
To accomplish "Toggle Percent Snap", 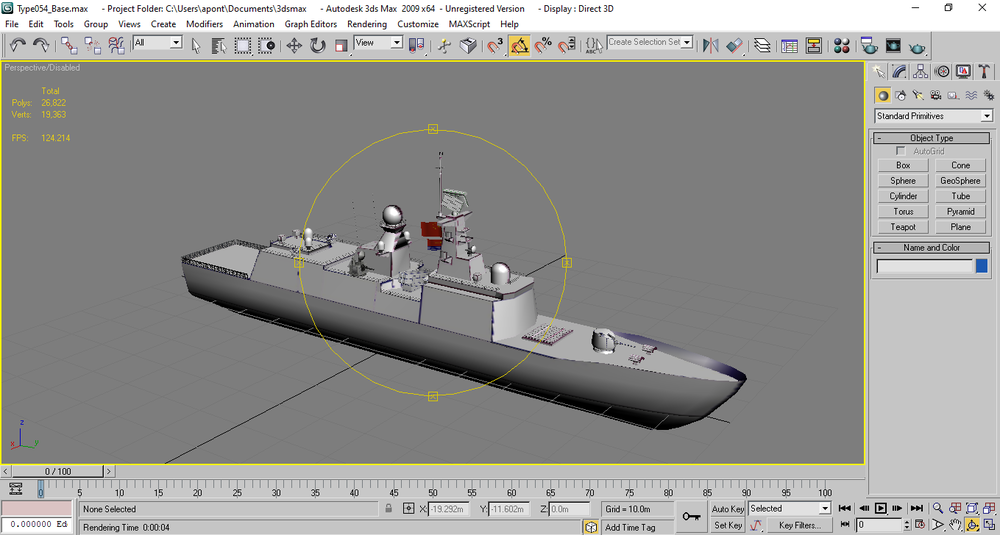I will (x=543, y=45).
